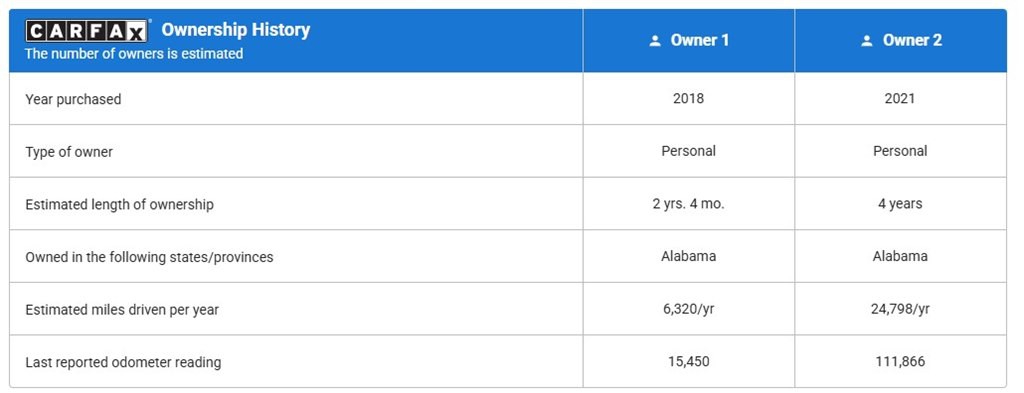This screenshot has width=1024, height=393.
Task: Select the Owner 1 column header
Action: (689, 40)
